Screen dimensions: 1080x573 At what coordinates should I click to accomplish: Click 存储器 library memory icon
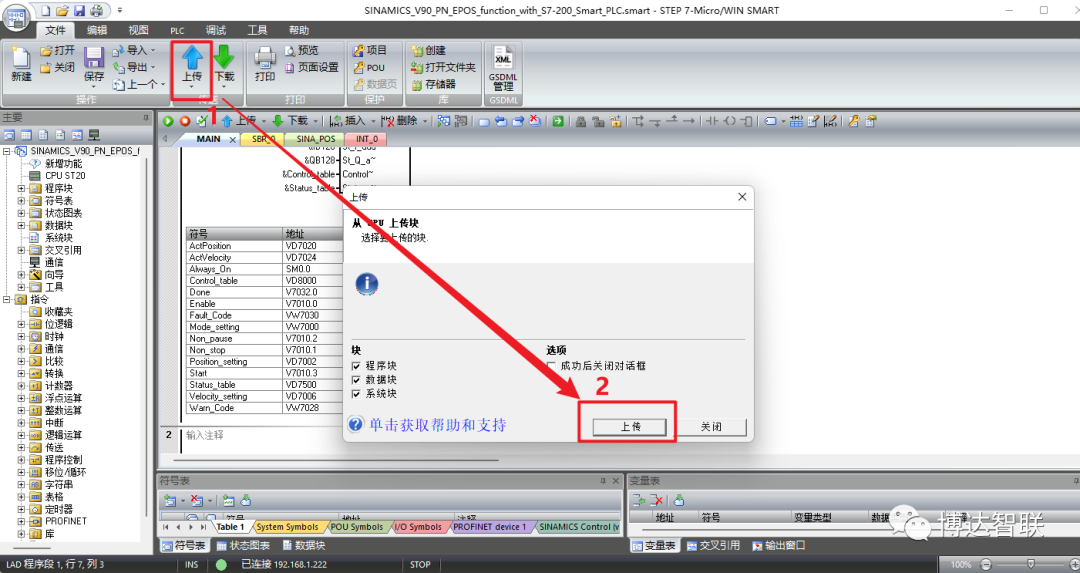point(417,85)
